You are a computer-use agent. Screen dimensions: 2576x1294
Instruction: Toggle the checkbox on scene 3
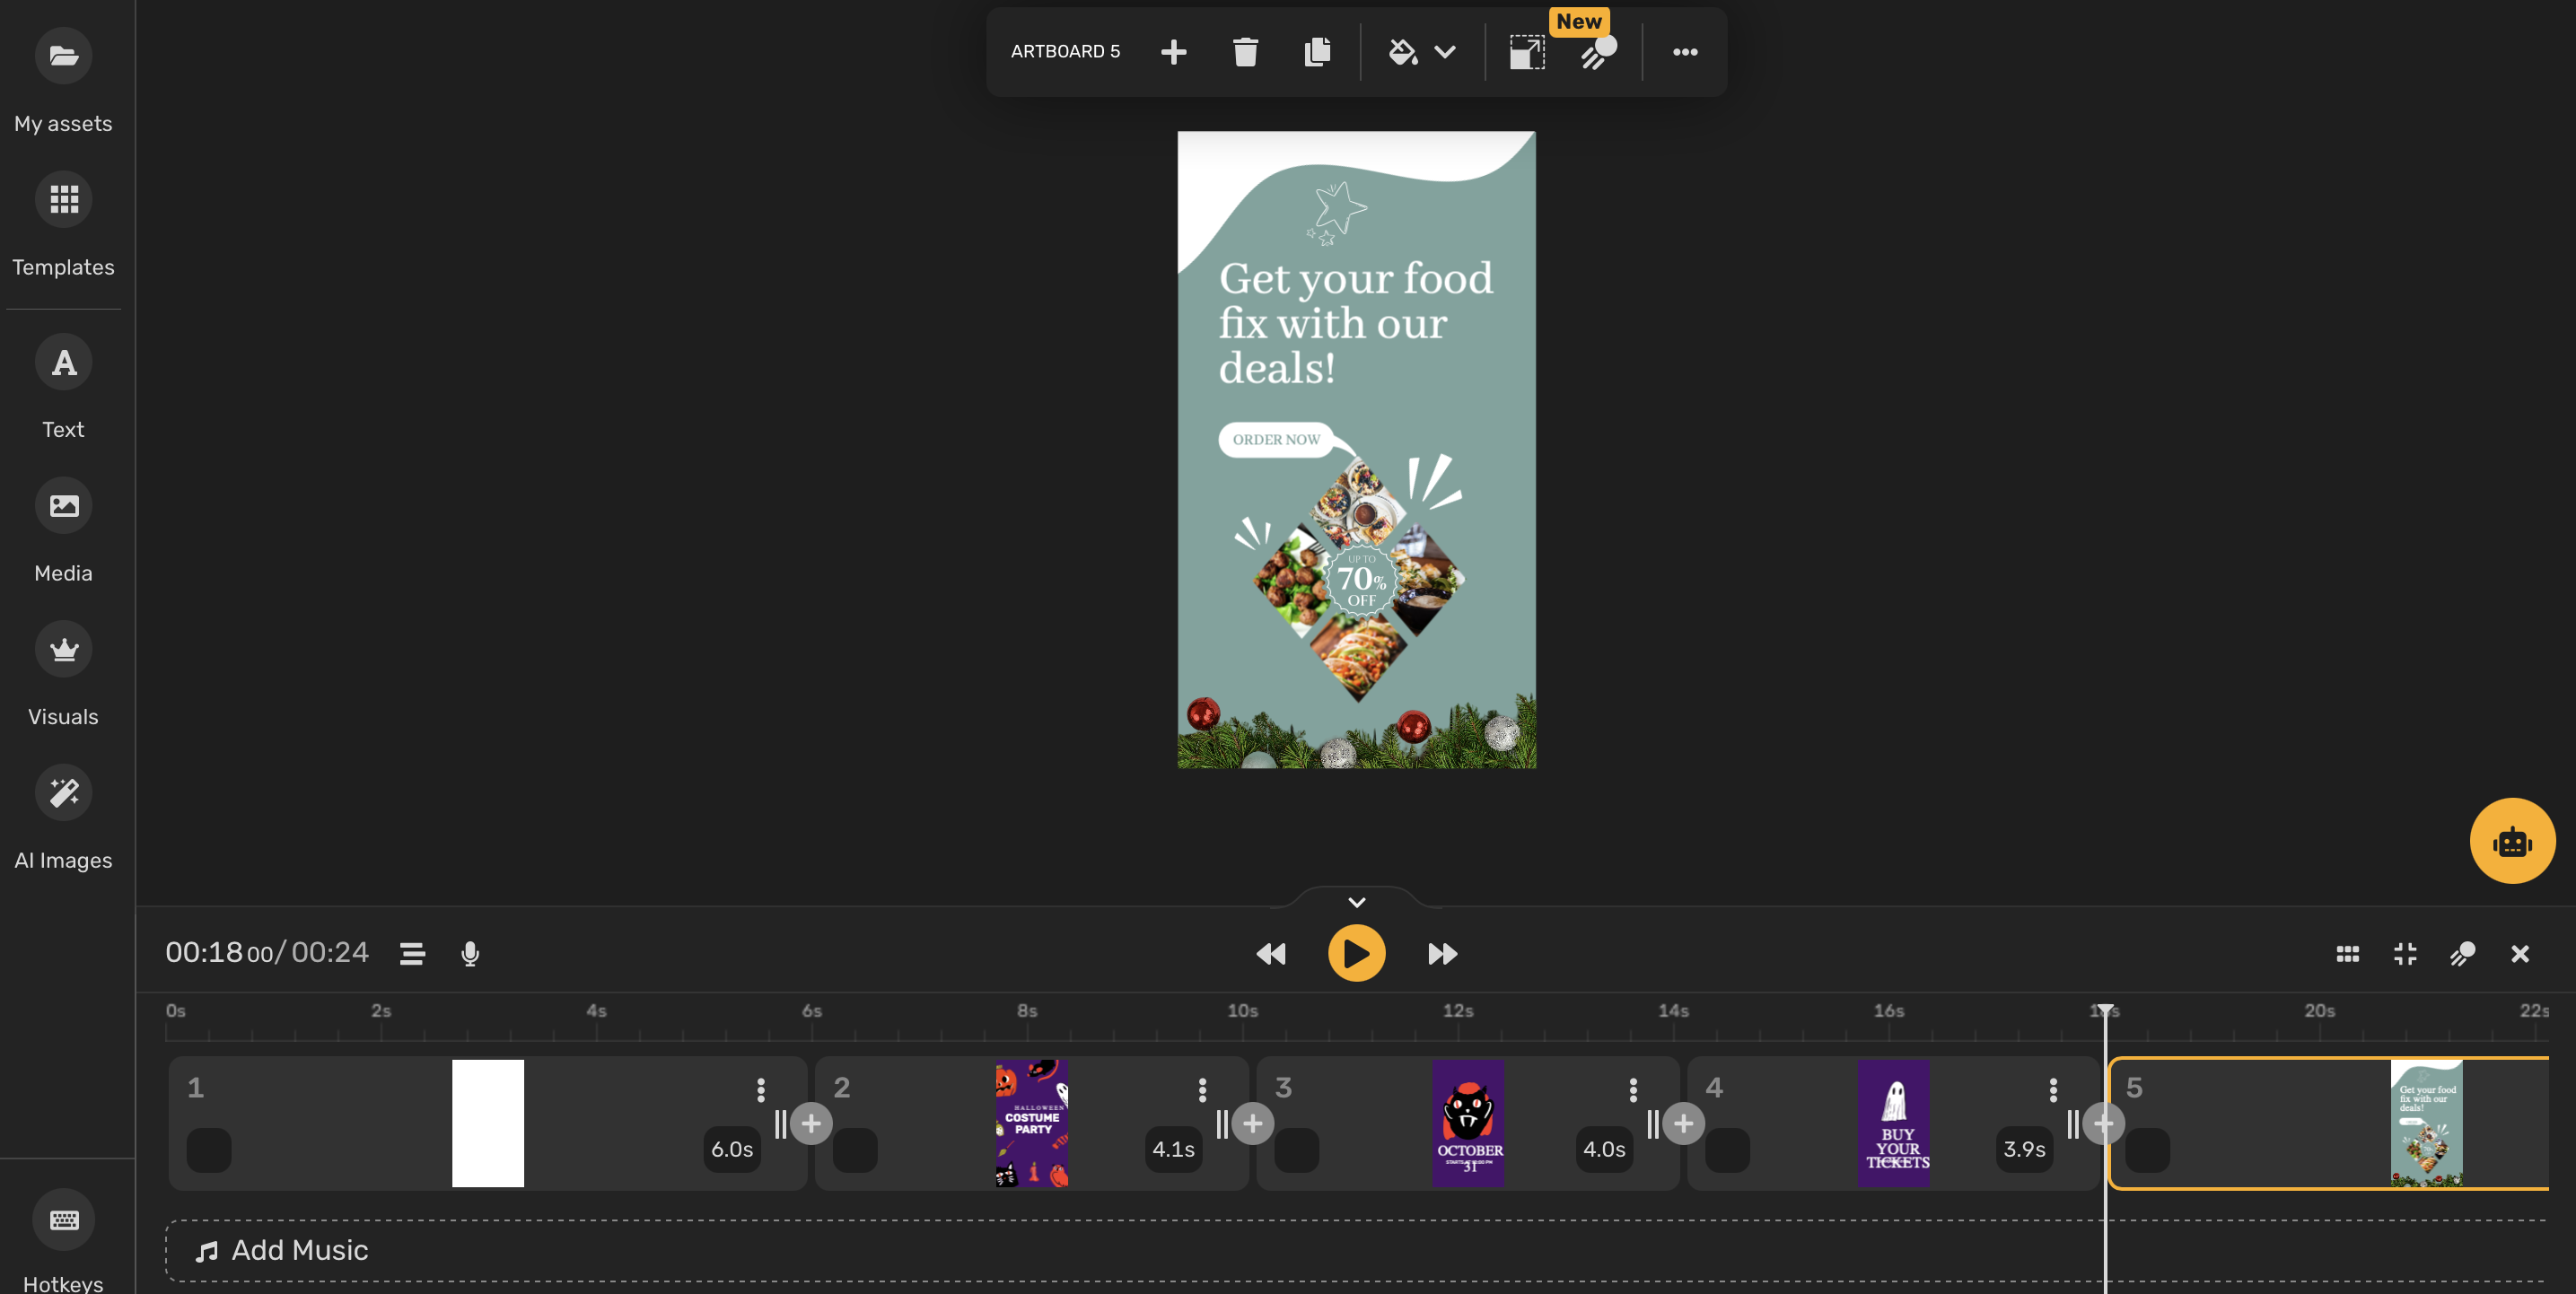click(1297, 1152)
